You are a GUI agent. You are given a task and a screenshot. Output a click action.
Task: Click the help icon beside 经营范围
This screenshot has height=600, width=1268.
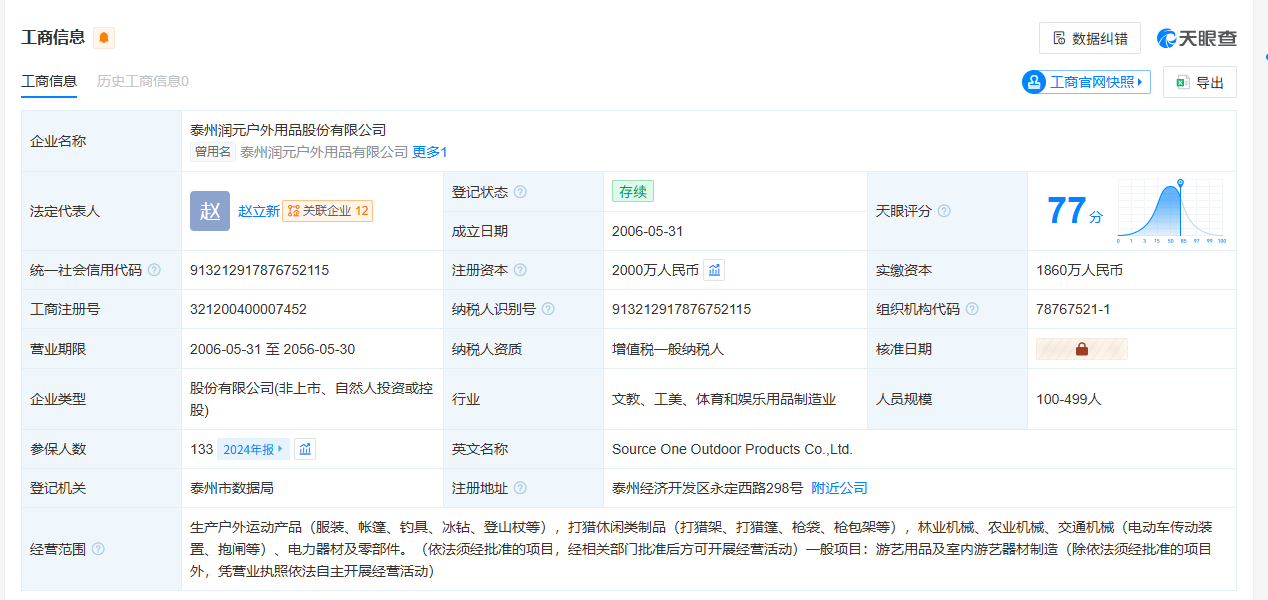(98, 549)
